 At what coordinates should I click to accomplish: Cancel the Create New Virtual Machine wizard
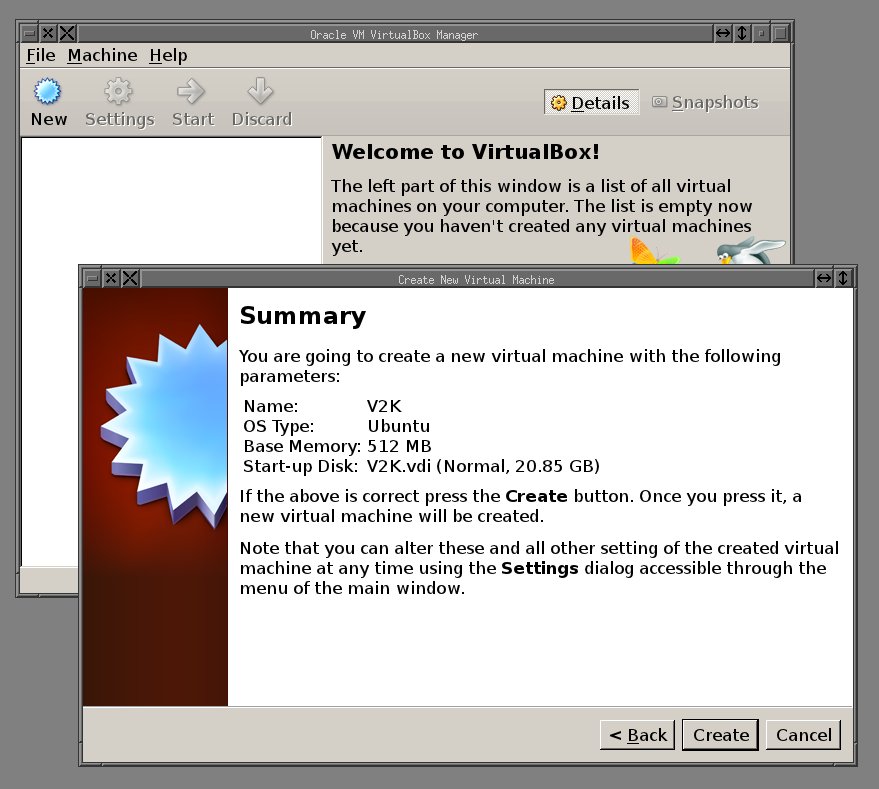point(803,735)
